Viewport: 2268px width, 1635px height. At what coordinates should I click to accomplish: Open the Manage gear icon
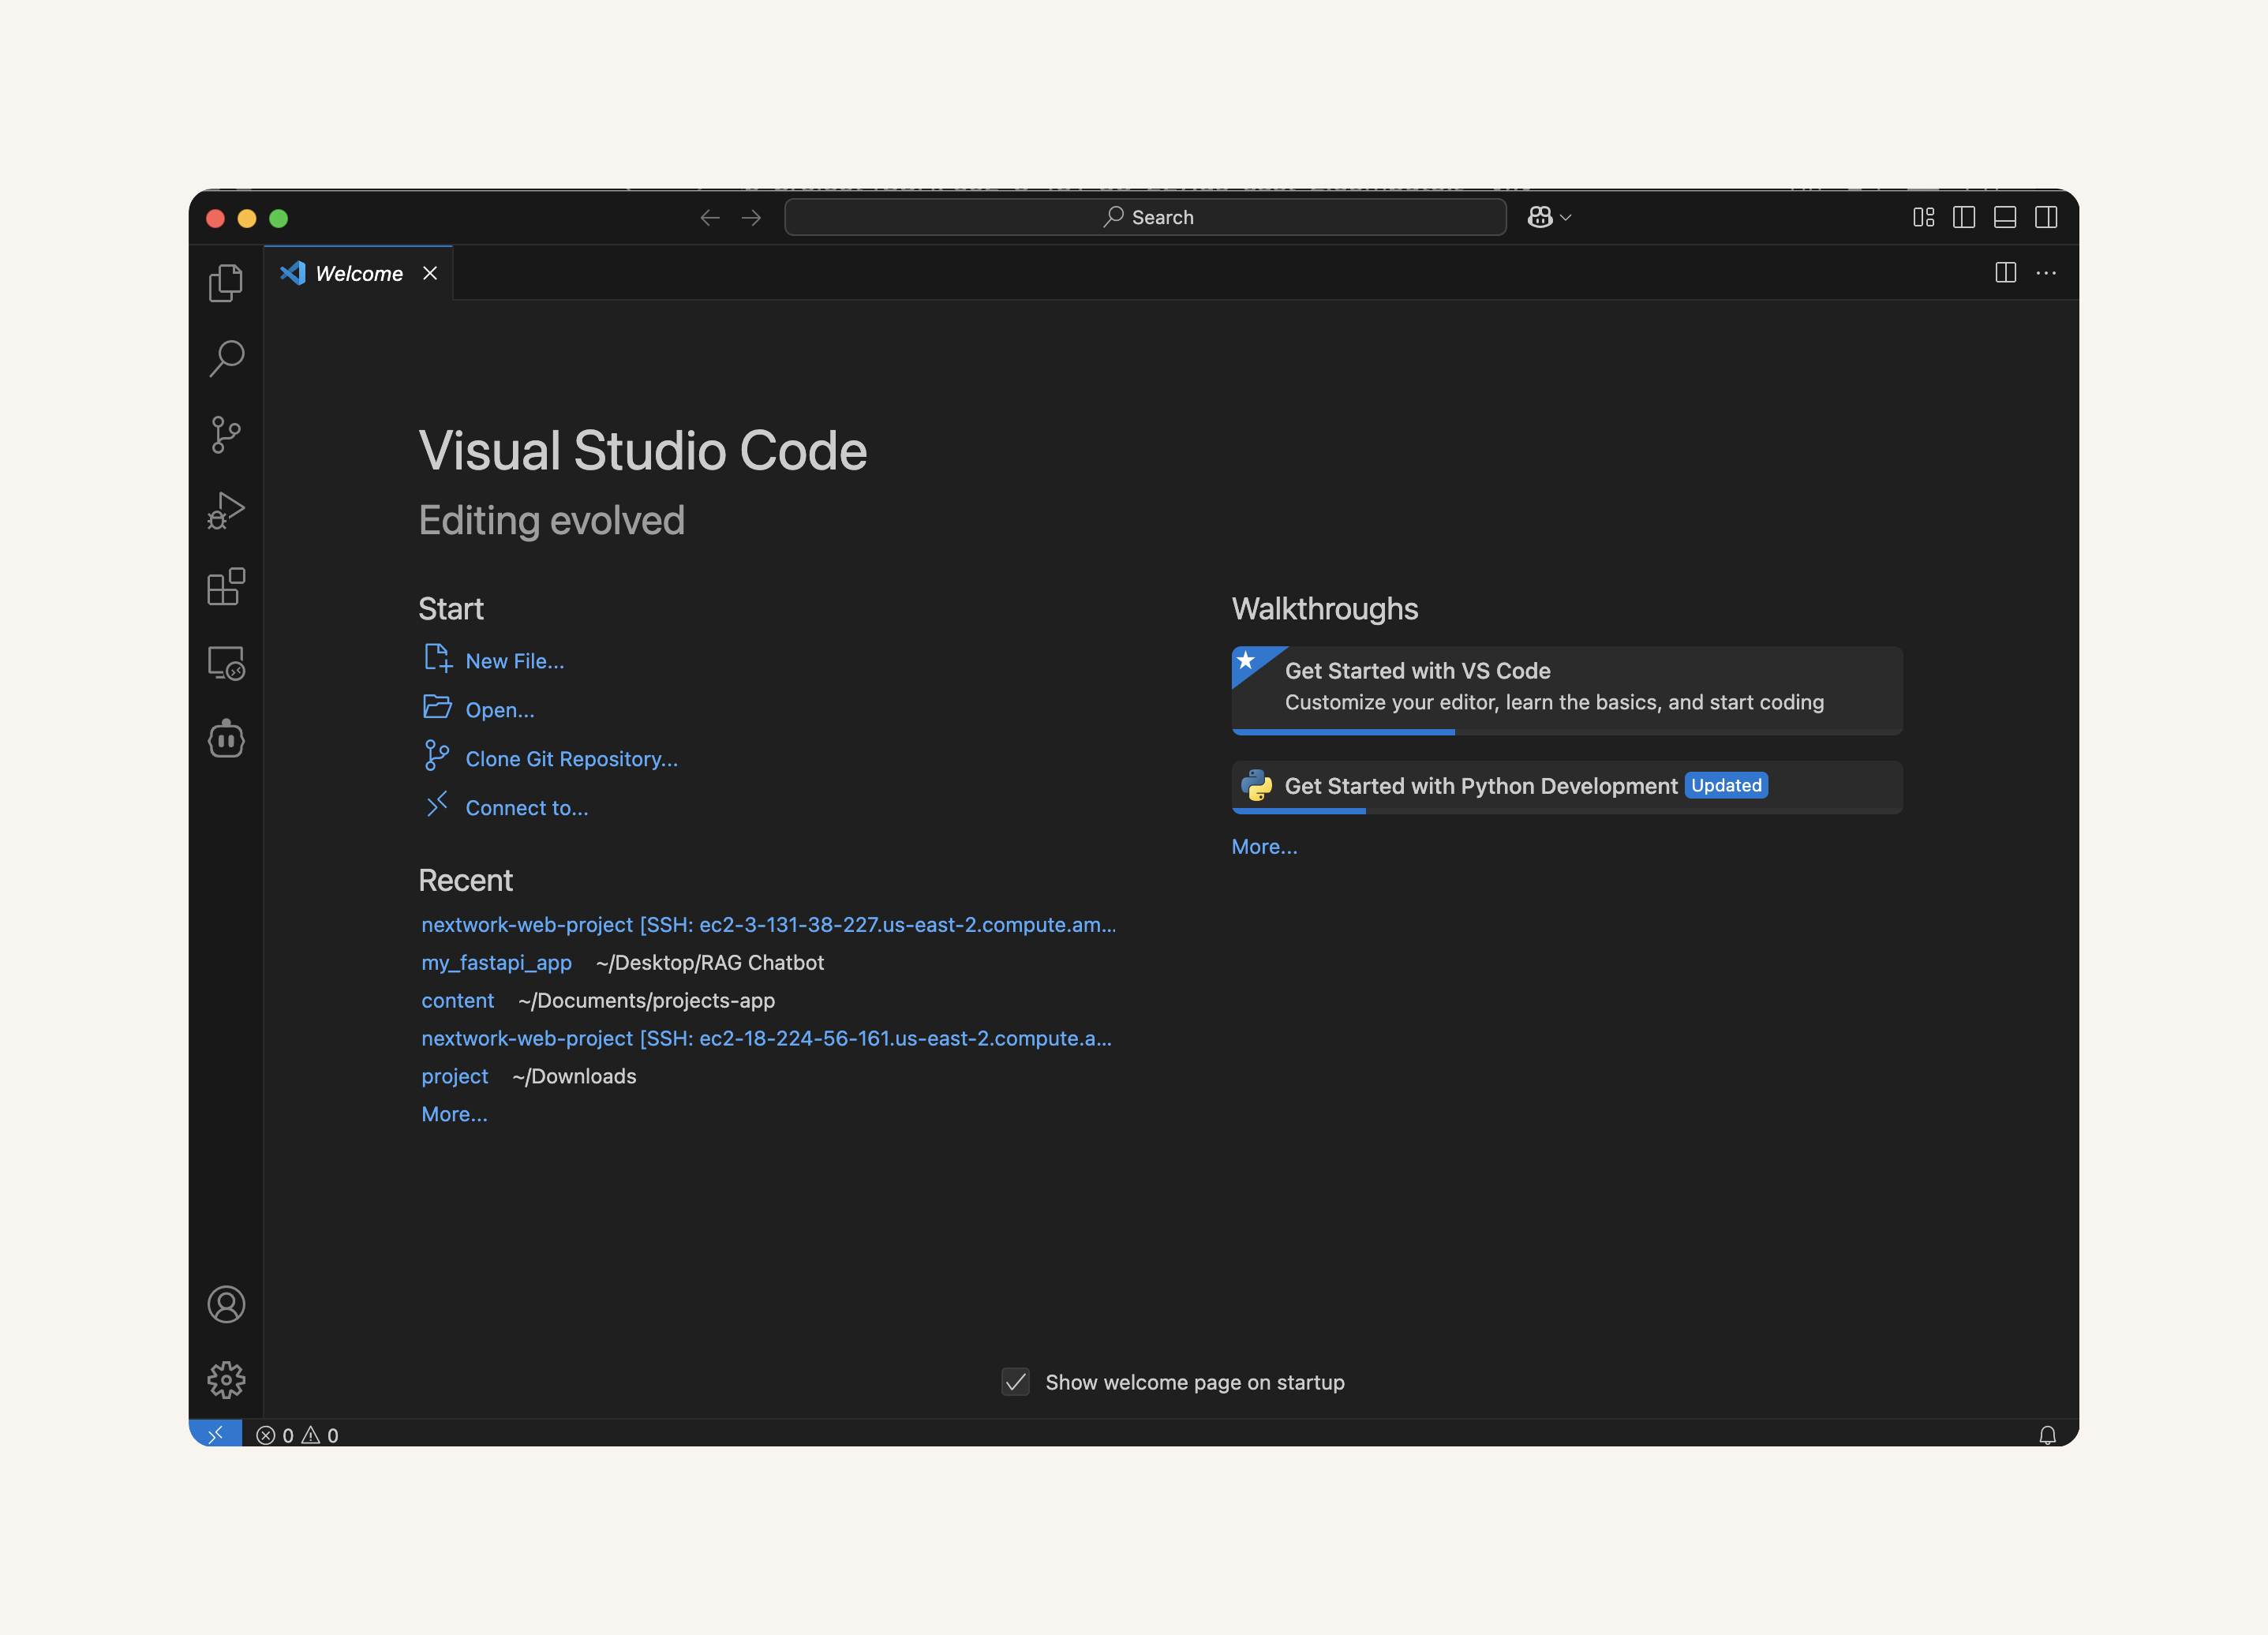226,1380
